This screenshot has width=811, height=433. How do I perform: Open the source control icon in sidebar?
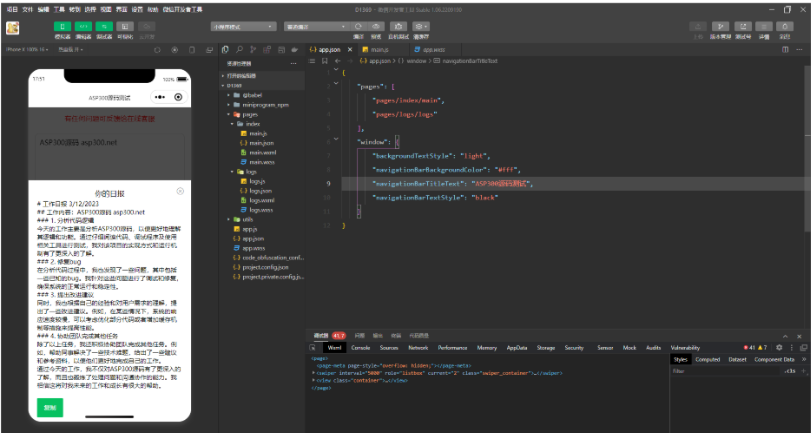[x=254, y=48]
